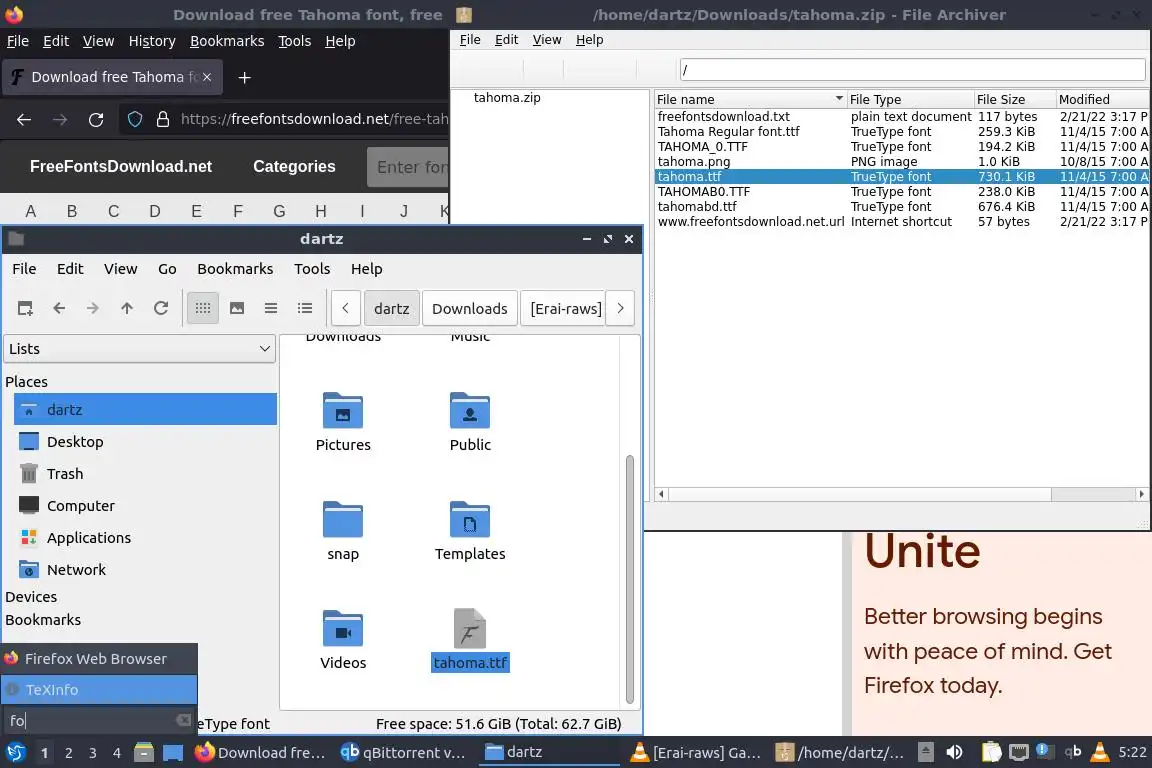Close the Download free Tahoma tab

coord(207,77)
